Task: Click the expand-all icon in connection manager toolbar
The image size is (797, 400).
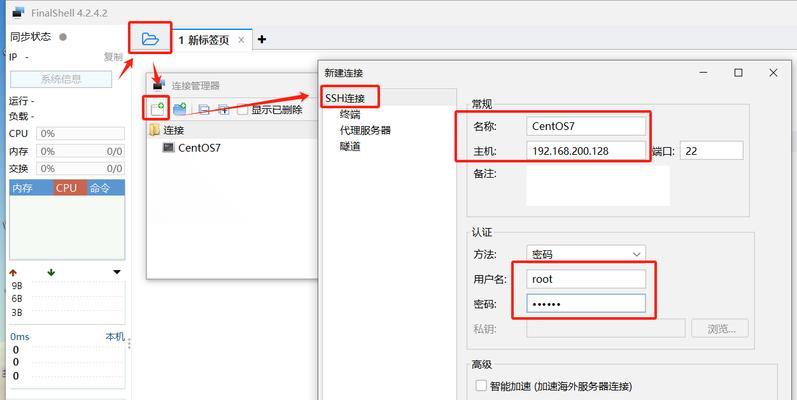Action: tap(224, 109)
